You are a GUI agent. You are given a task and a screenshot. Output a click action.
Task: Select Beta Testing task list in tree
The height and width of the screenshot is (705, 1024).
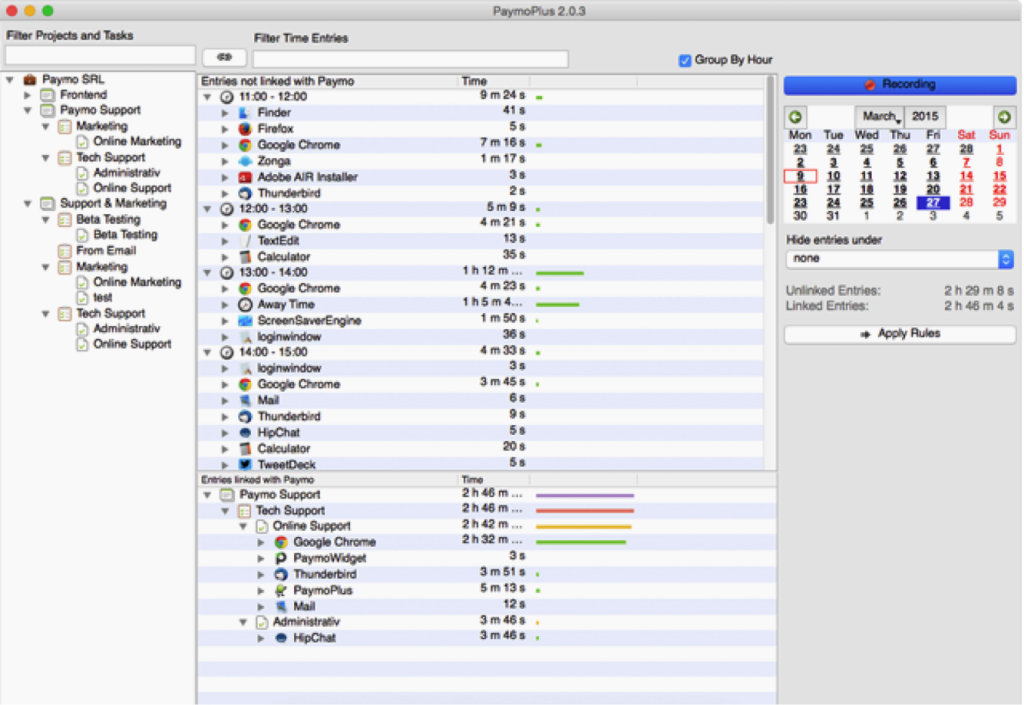(108, 219)
